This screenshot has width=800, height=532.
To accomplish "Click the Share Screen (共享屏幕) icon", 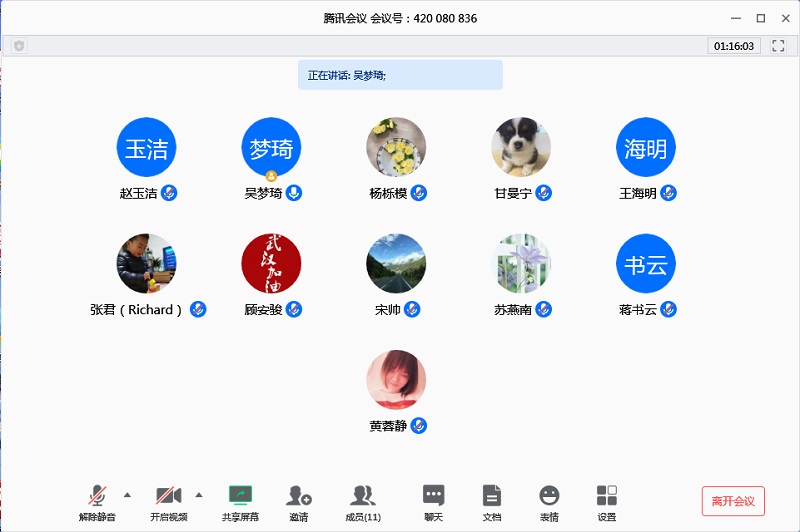I will (240, 496).
